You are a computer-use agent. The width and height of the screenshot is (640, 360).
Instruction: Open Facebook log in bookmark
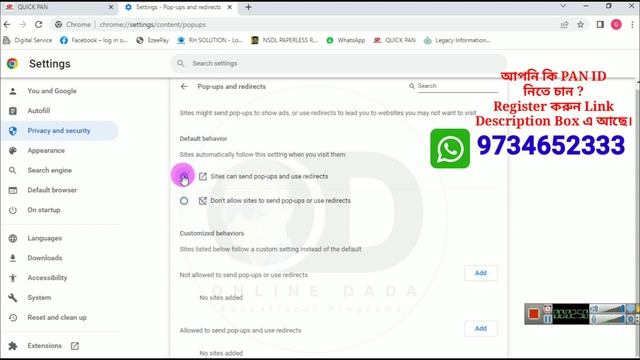(x=94, y=40)
